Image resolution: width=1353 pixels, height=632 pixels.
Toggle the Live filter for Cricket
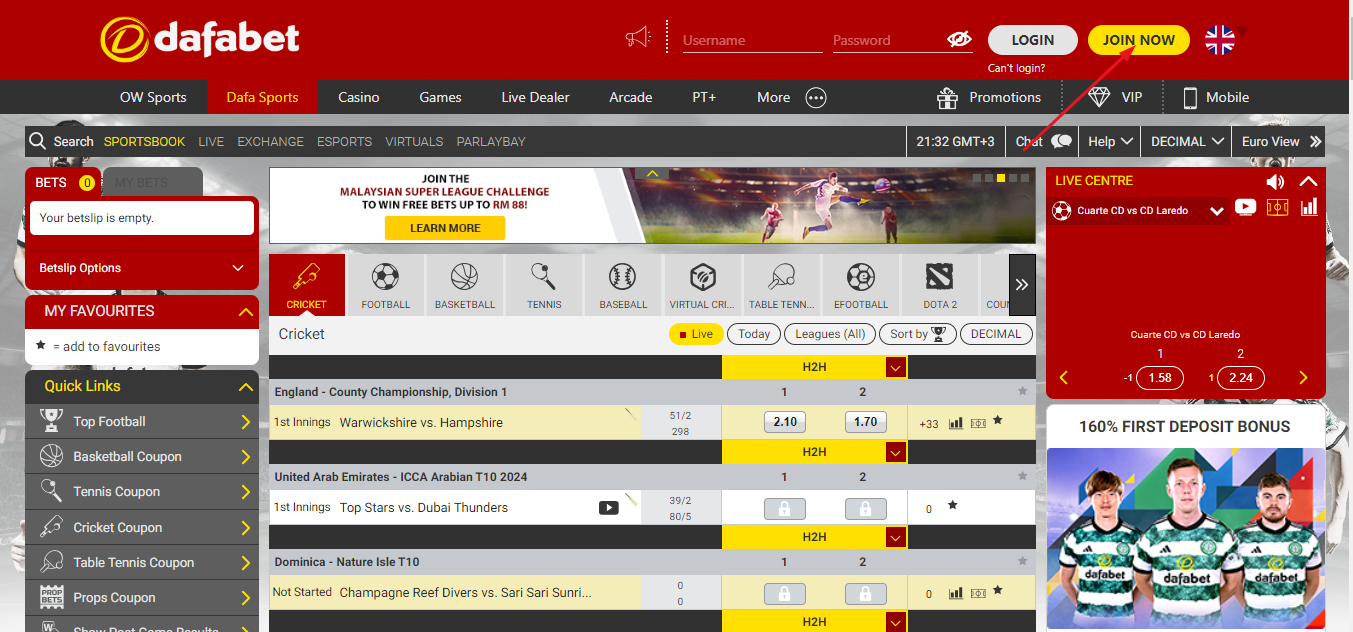pos(696,334)
